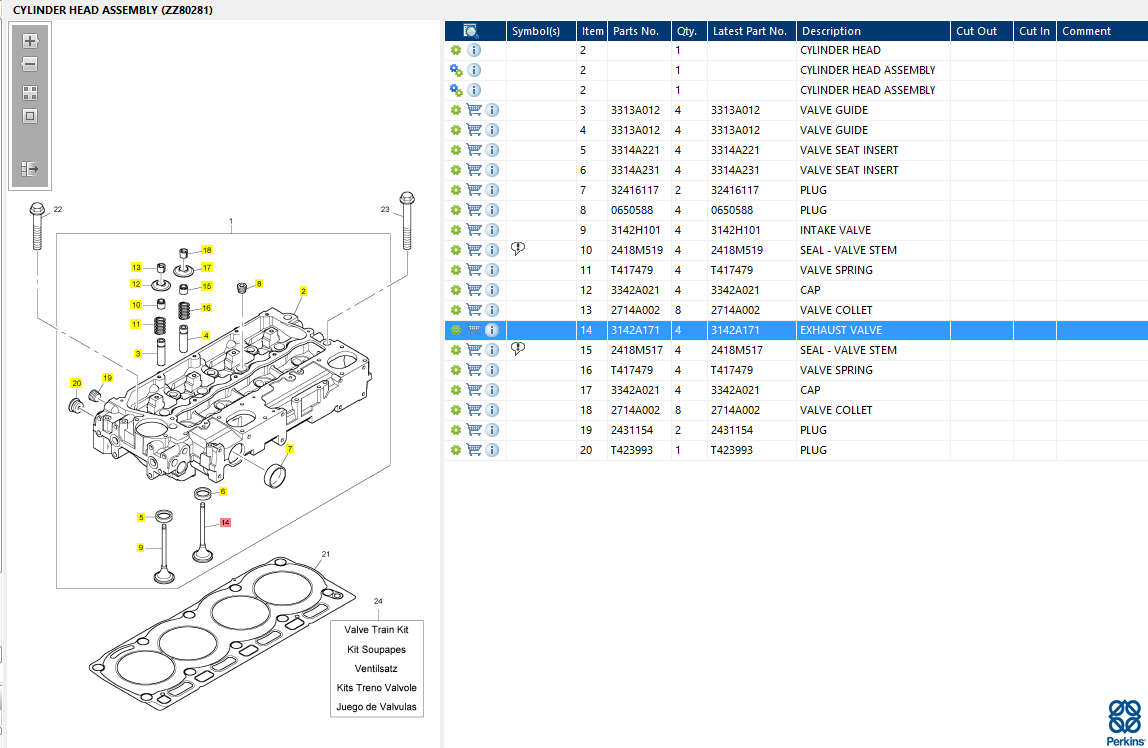
Task: Zoom in on the parts diagram
Action: click(30, 41)
